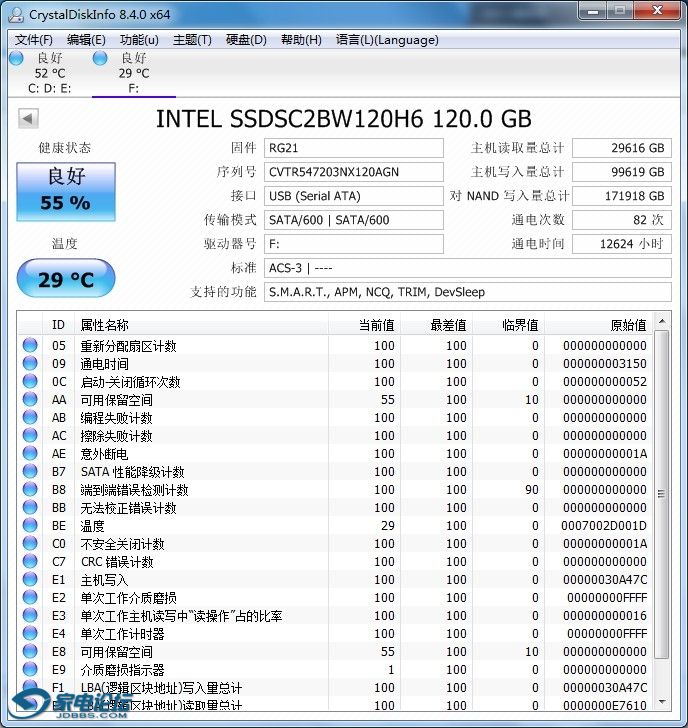Click the 原始值 column header
688x728 pixels.
(x=598, y=325)
